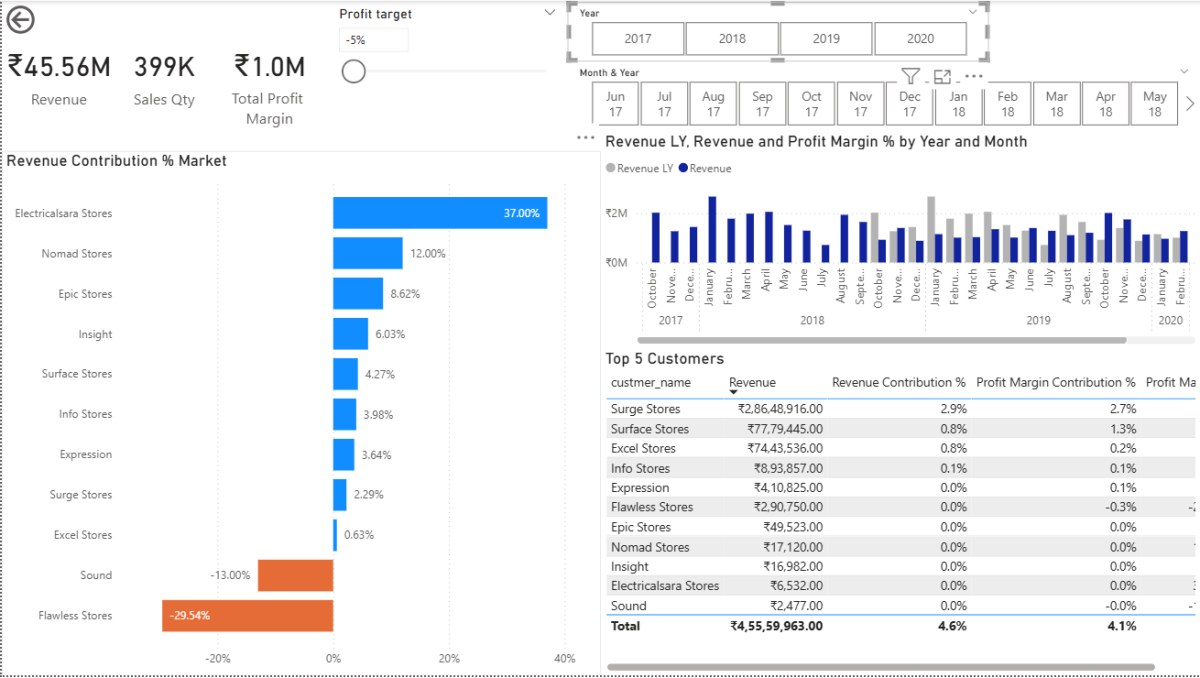Viewport: 1200px width, 678px height.
Task: Click the Revenue Contribution % column header
Action: [x=898, y=382]
